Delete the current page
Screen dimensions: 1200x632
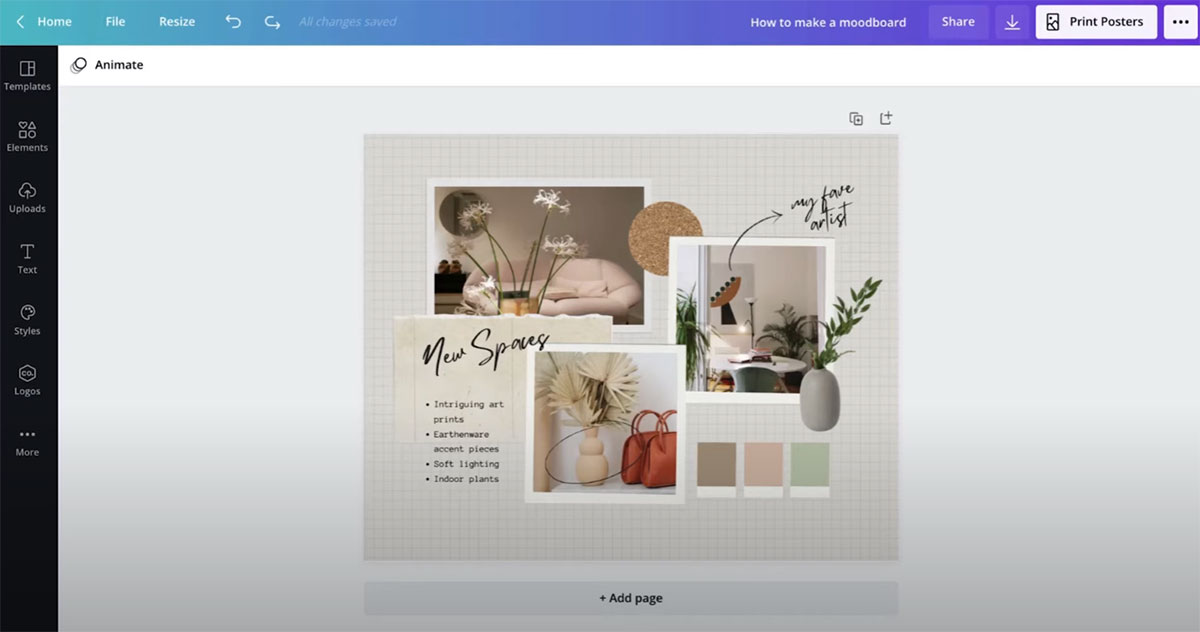(x=885, y=117)
